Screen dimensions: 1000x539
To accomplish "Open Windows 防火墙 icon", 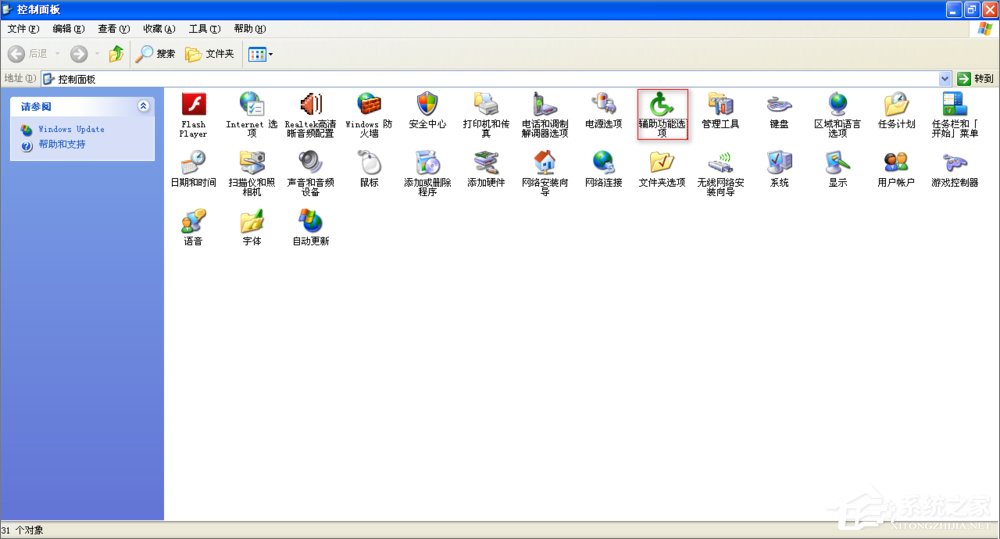I will (x=369, y=105).
